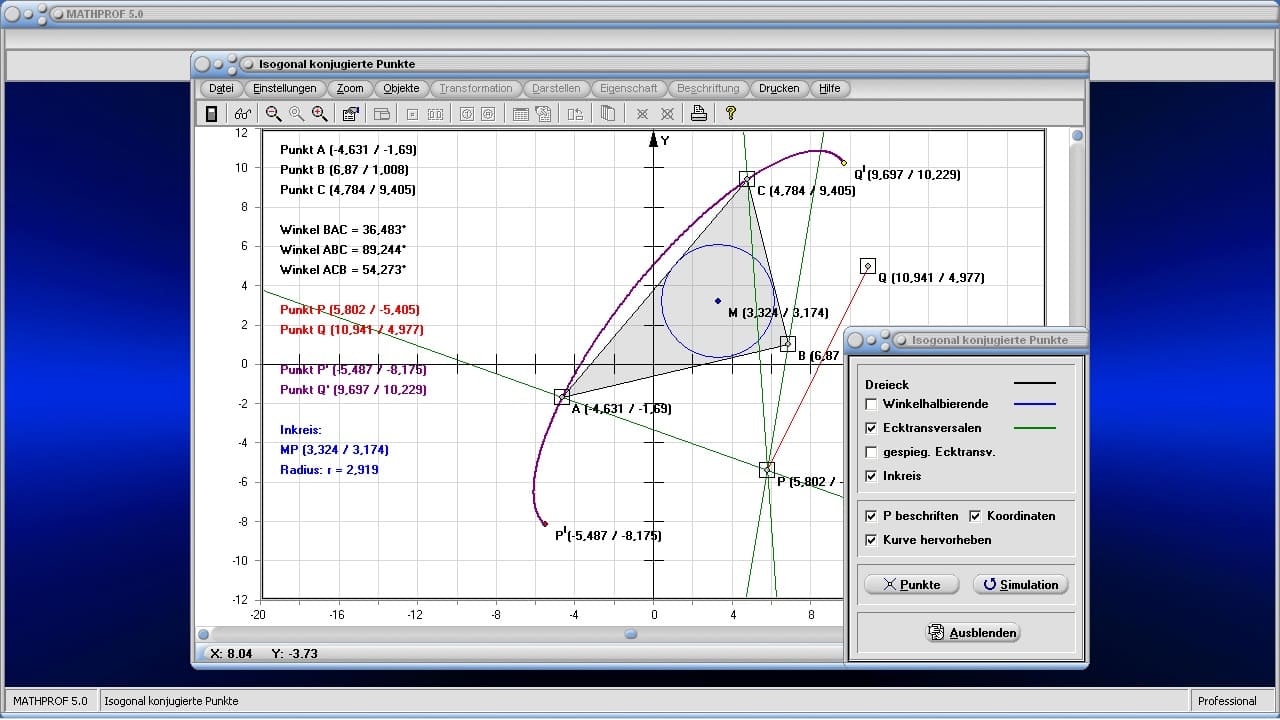
Task: Uncheck the Ecktransversalen checkbox
Action: (871, 428)
